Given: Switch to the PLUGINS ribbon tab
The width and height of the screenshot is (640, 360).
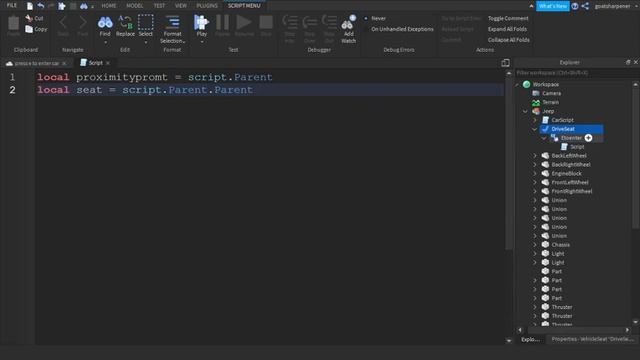Looking at the screenshot, I should click(x=207, y=6).
